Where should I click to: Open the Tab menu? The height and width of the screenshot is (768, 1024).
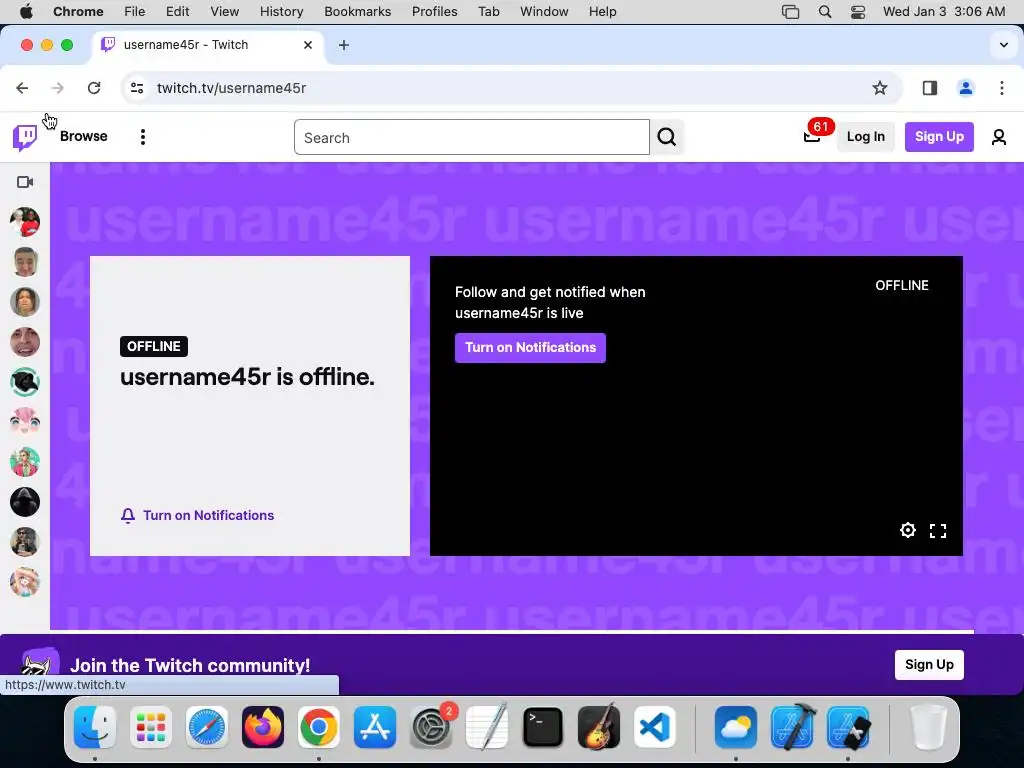488,12
